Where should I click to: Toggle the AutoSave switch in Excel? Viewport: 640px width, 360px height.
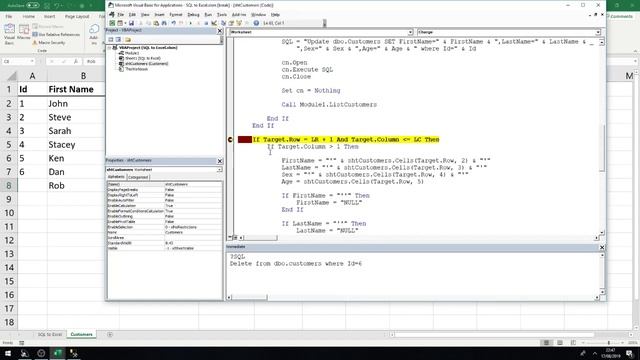pos(32,5)
